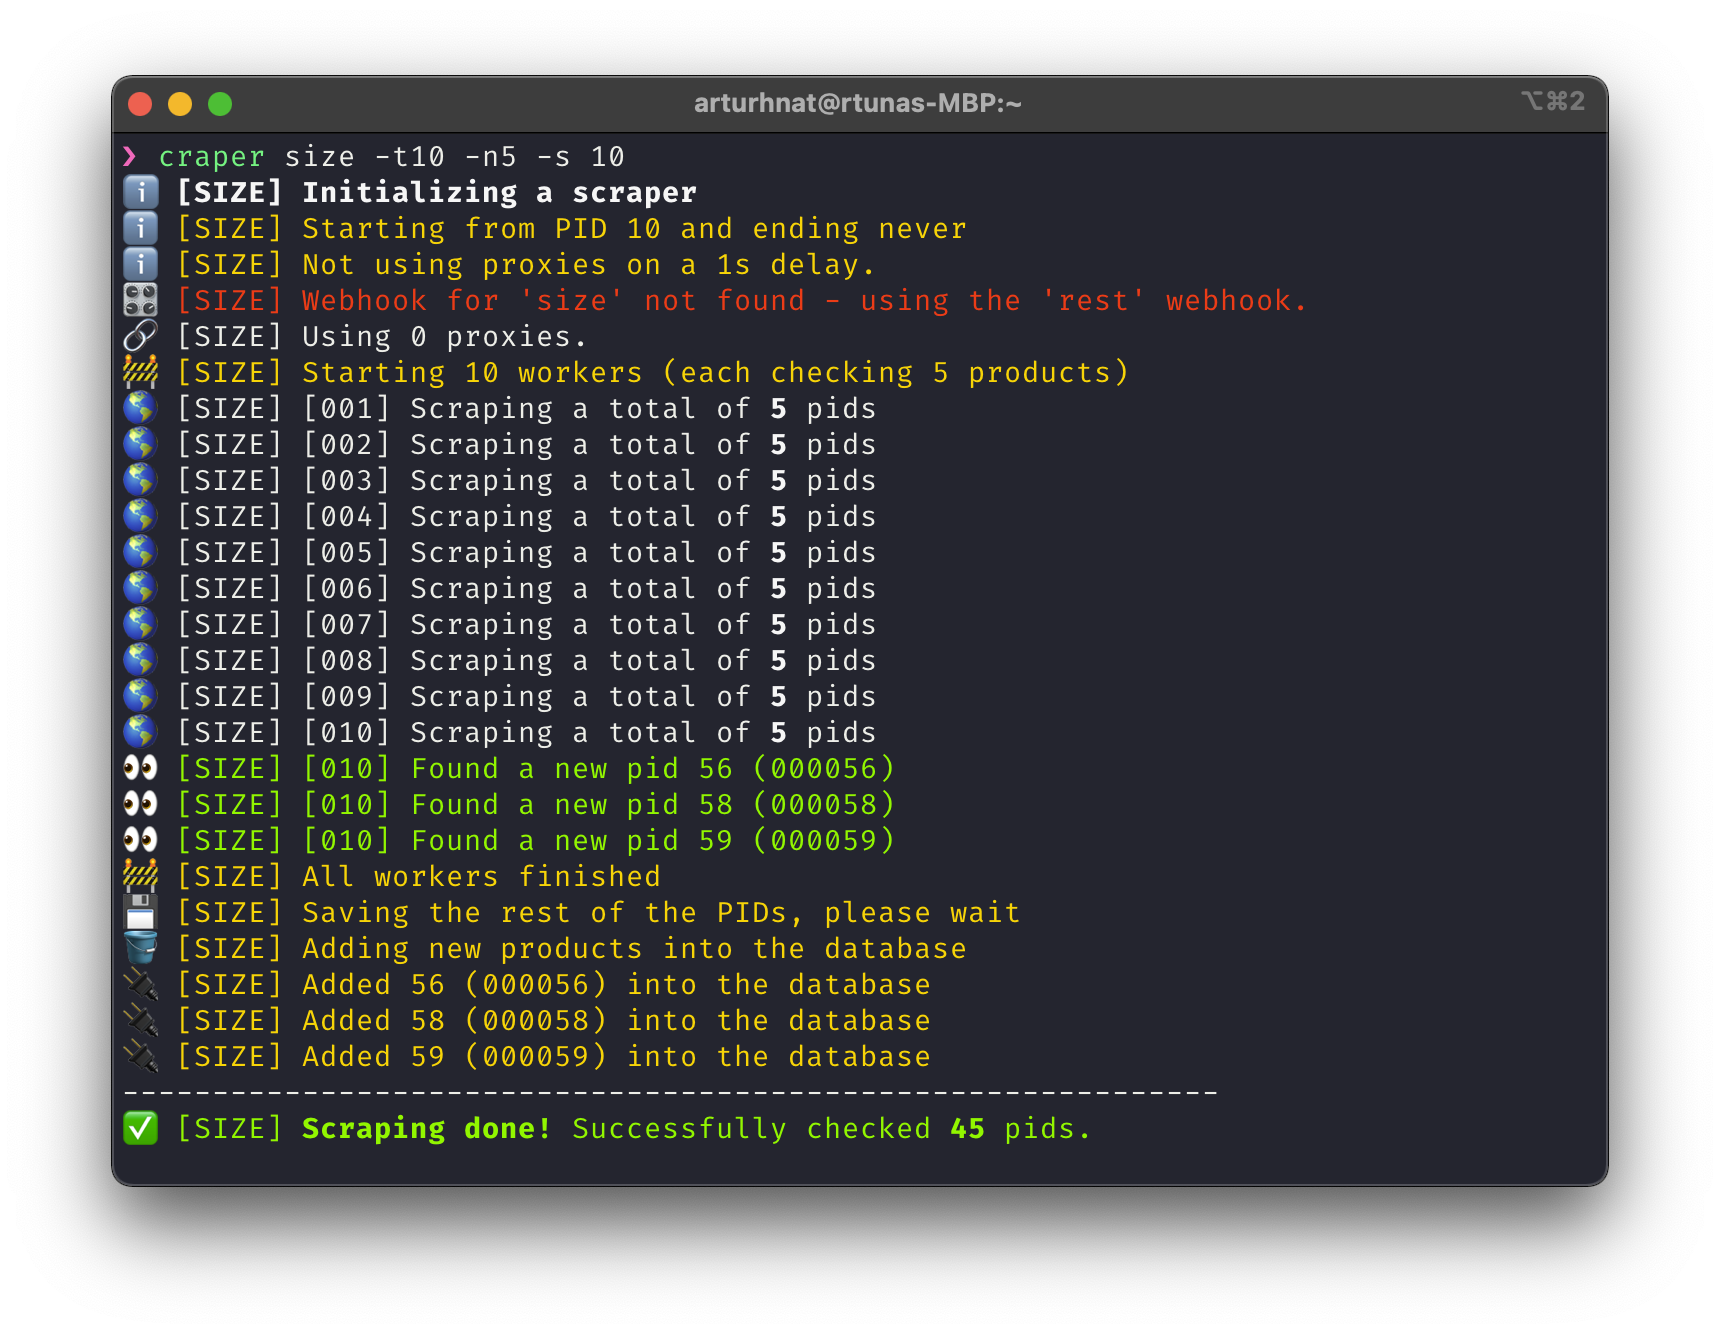The width and height of the screenshot is (1720, 1334).
Task: Click the globe icon on 'Scraping' worker [010] line
Action: tap(140, 732)
